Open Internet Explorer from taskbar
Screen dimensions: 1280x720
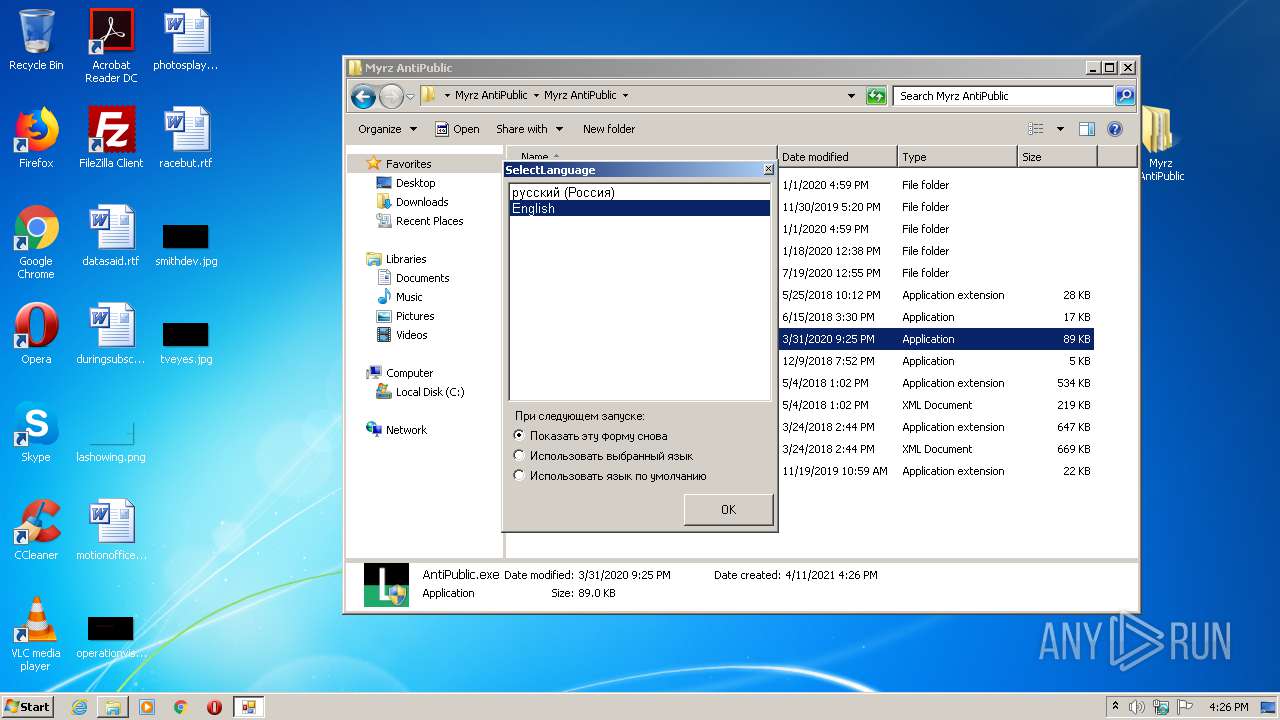point(79,707)
